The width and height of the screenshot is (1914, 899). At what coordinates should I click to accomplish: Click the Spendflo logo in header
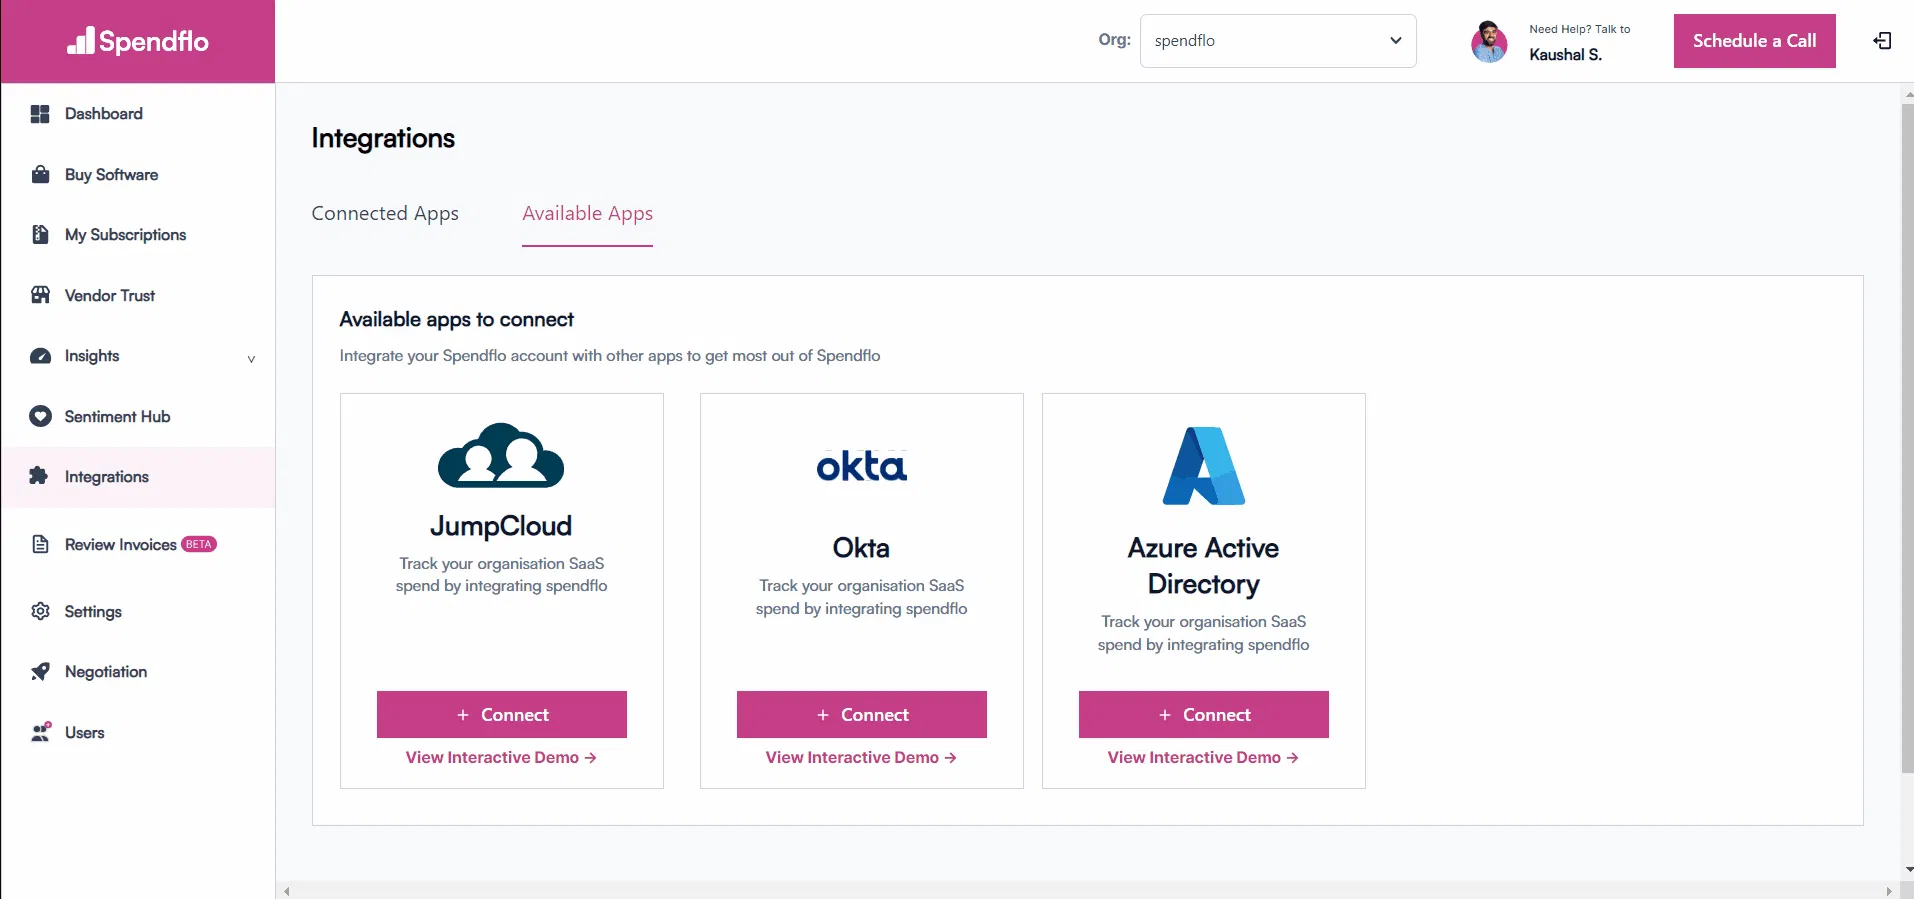[x=138, y=41]
